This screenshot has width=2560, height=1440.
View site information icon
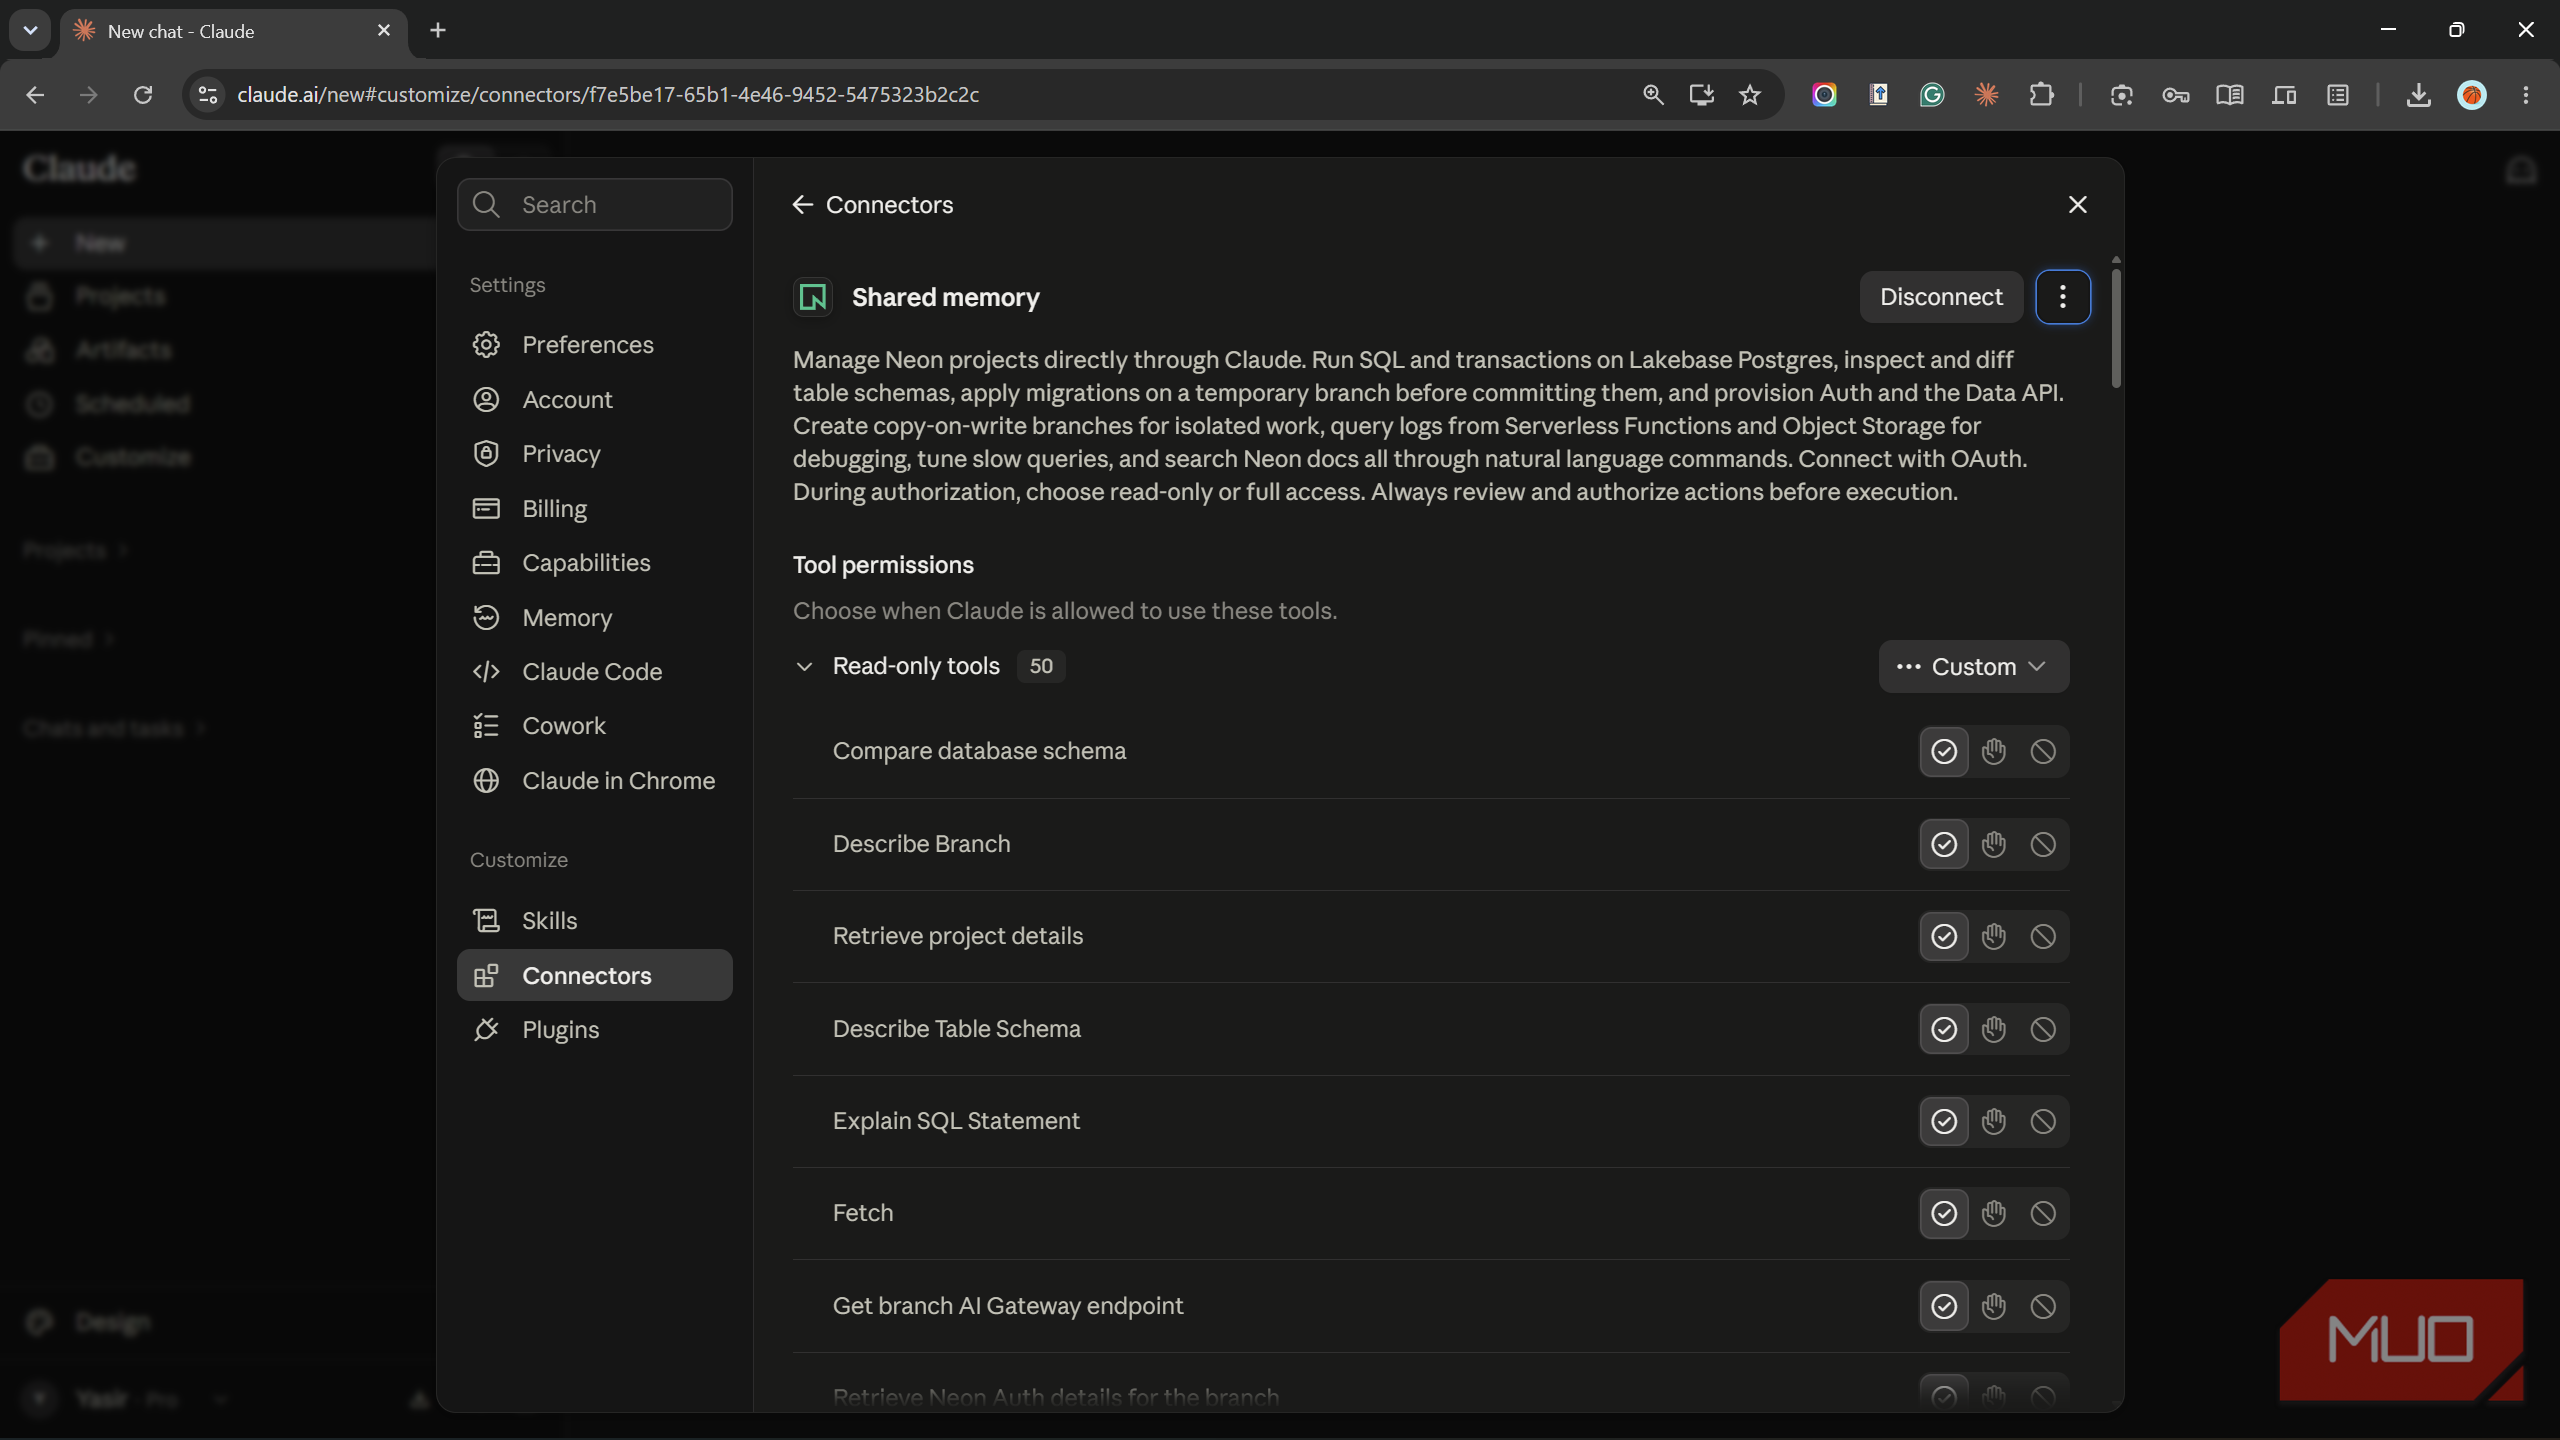207,95
